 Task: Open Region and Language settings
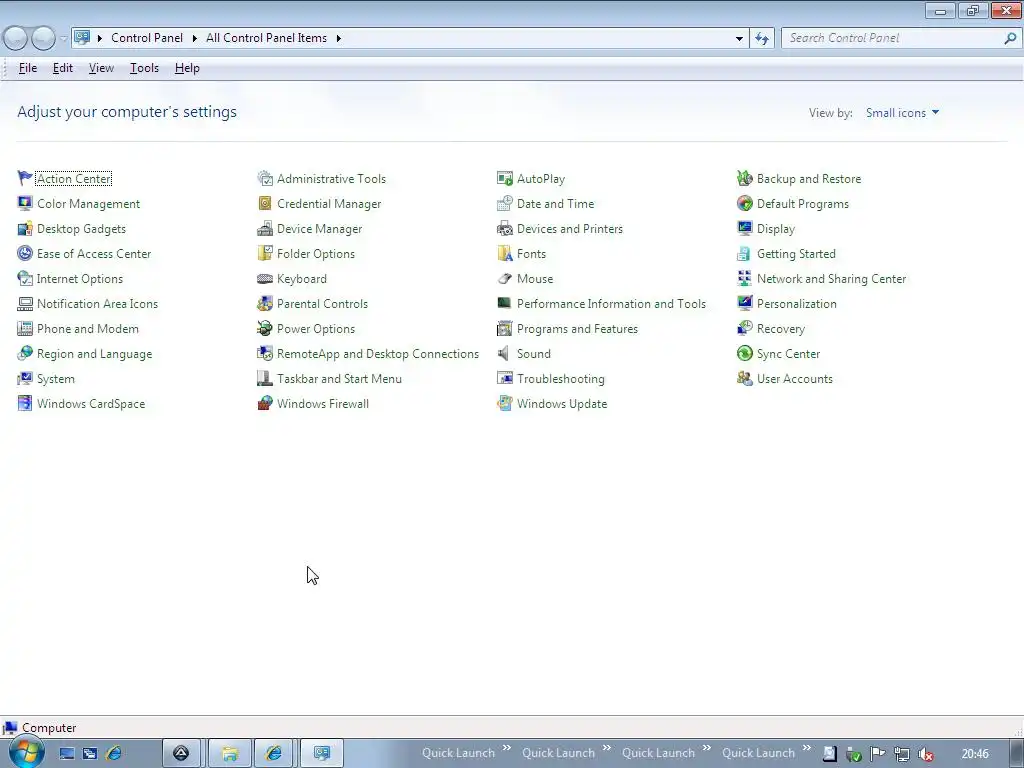(94, 353)
